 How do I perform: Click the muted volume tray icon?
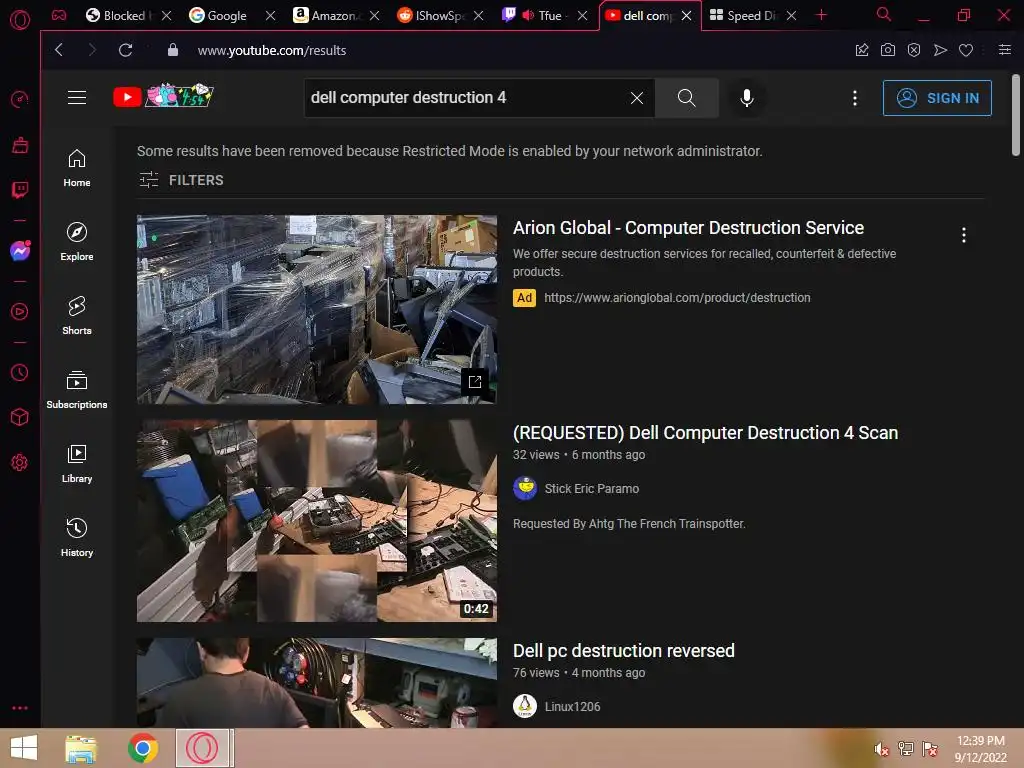pos(882,749)
